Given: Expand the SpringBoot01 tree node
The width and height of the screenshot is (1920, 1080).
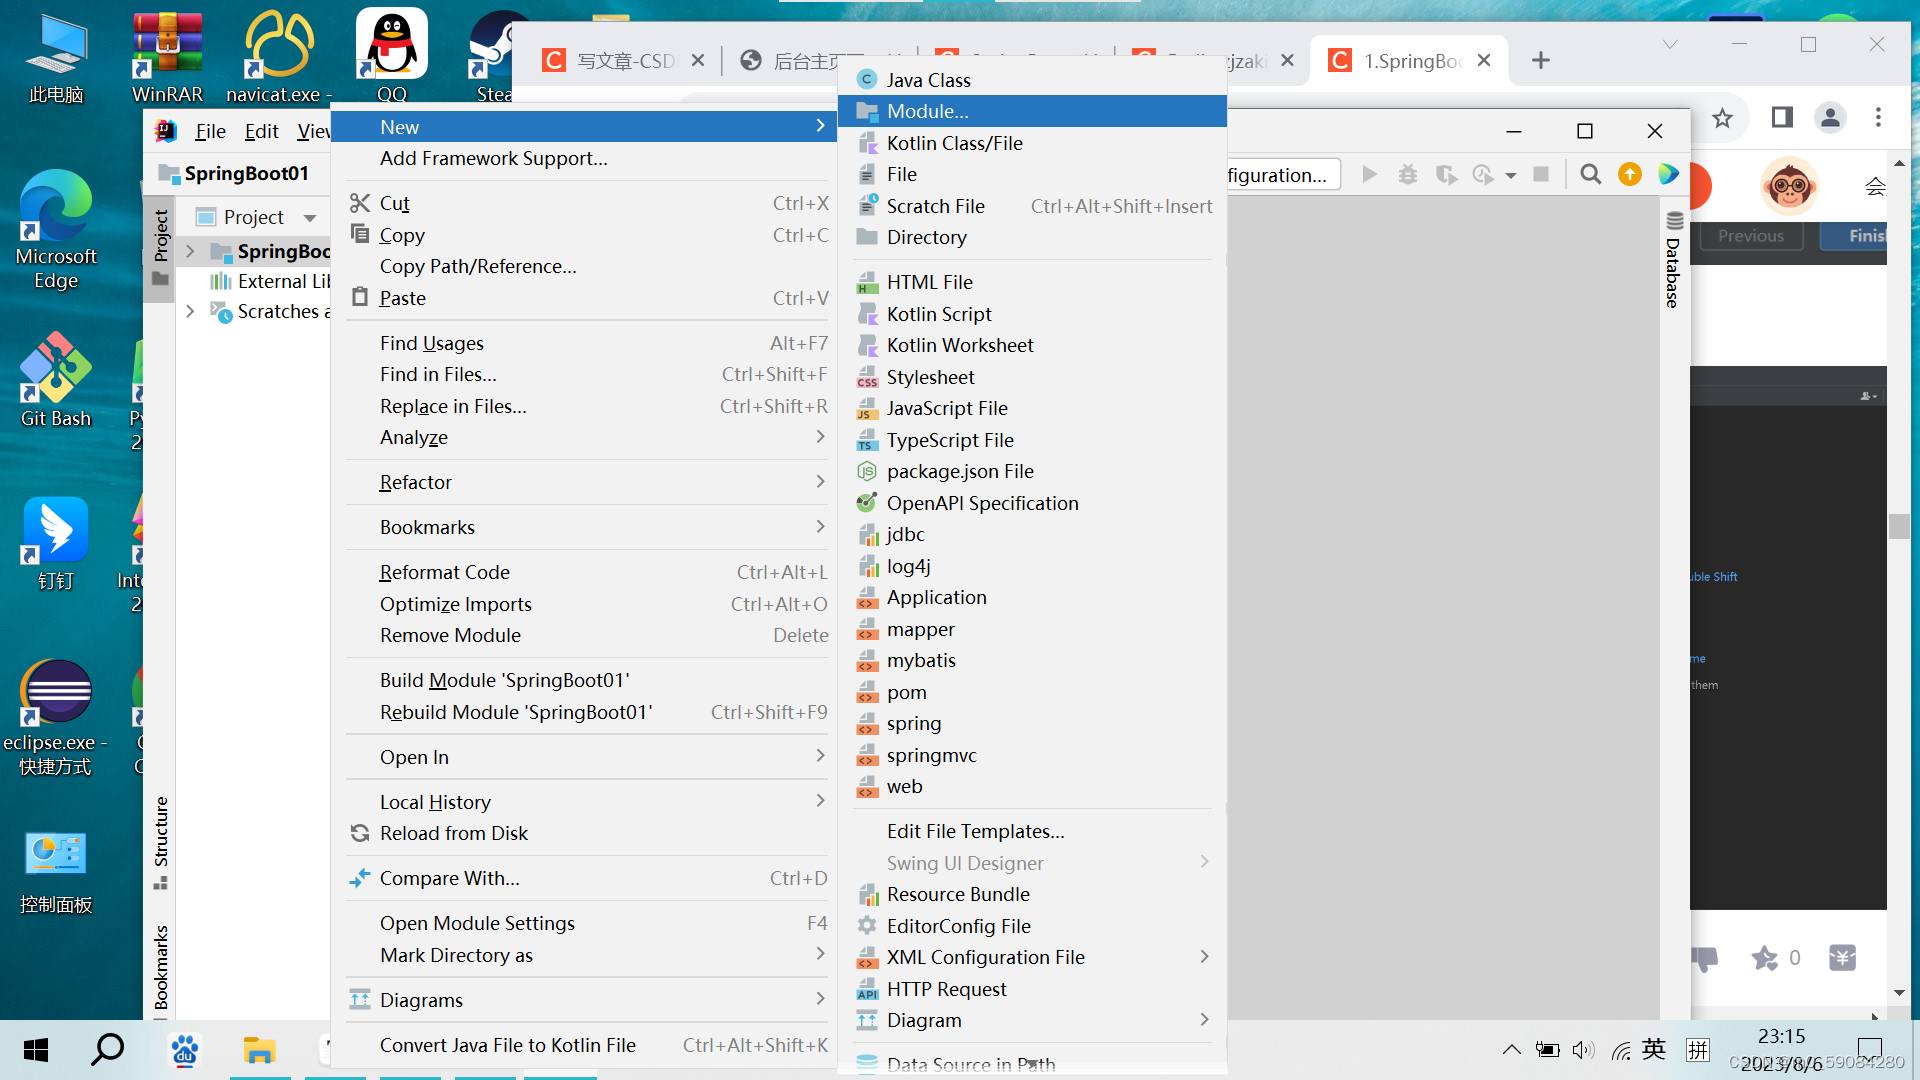Looking at the screenshot, I should pyautogui.click(x=191, y=251).
